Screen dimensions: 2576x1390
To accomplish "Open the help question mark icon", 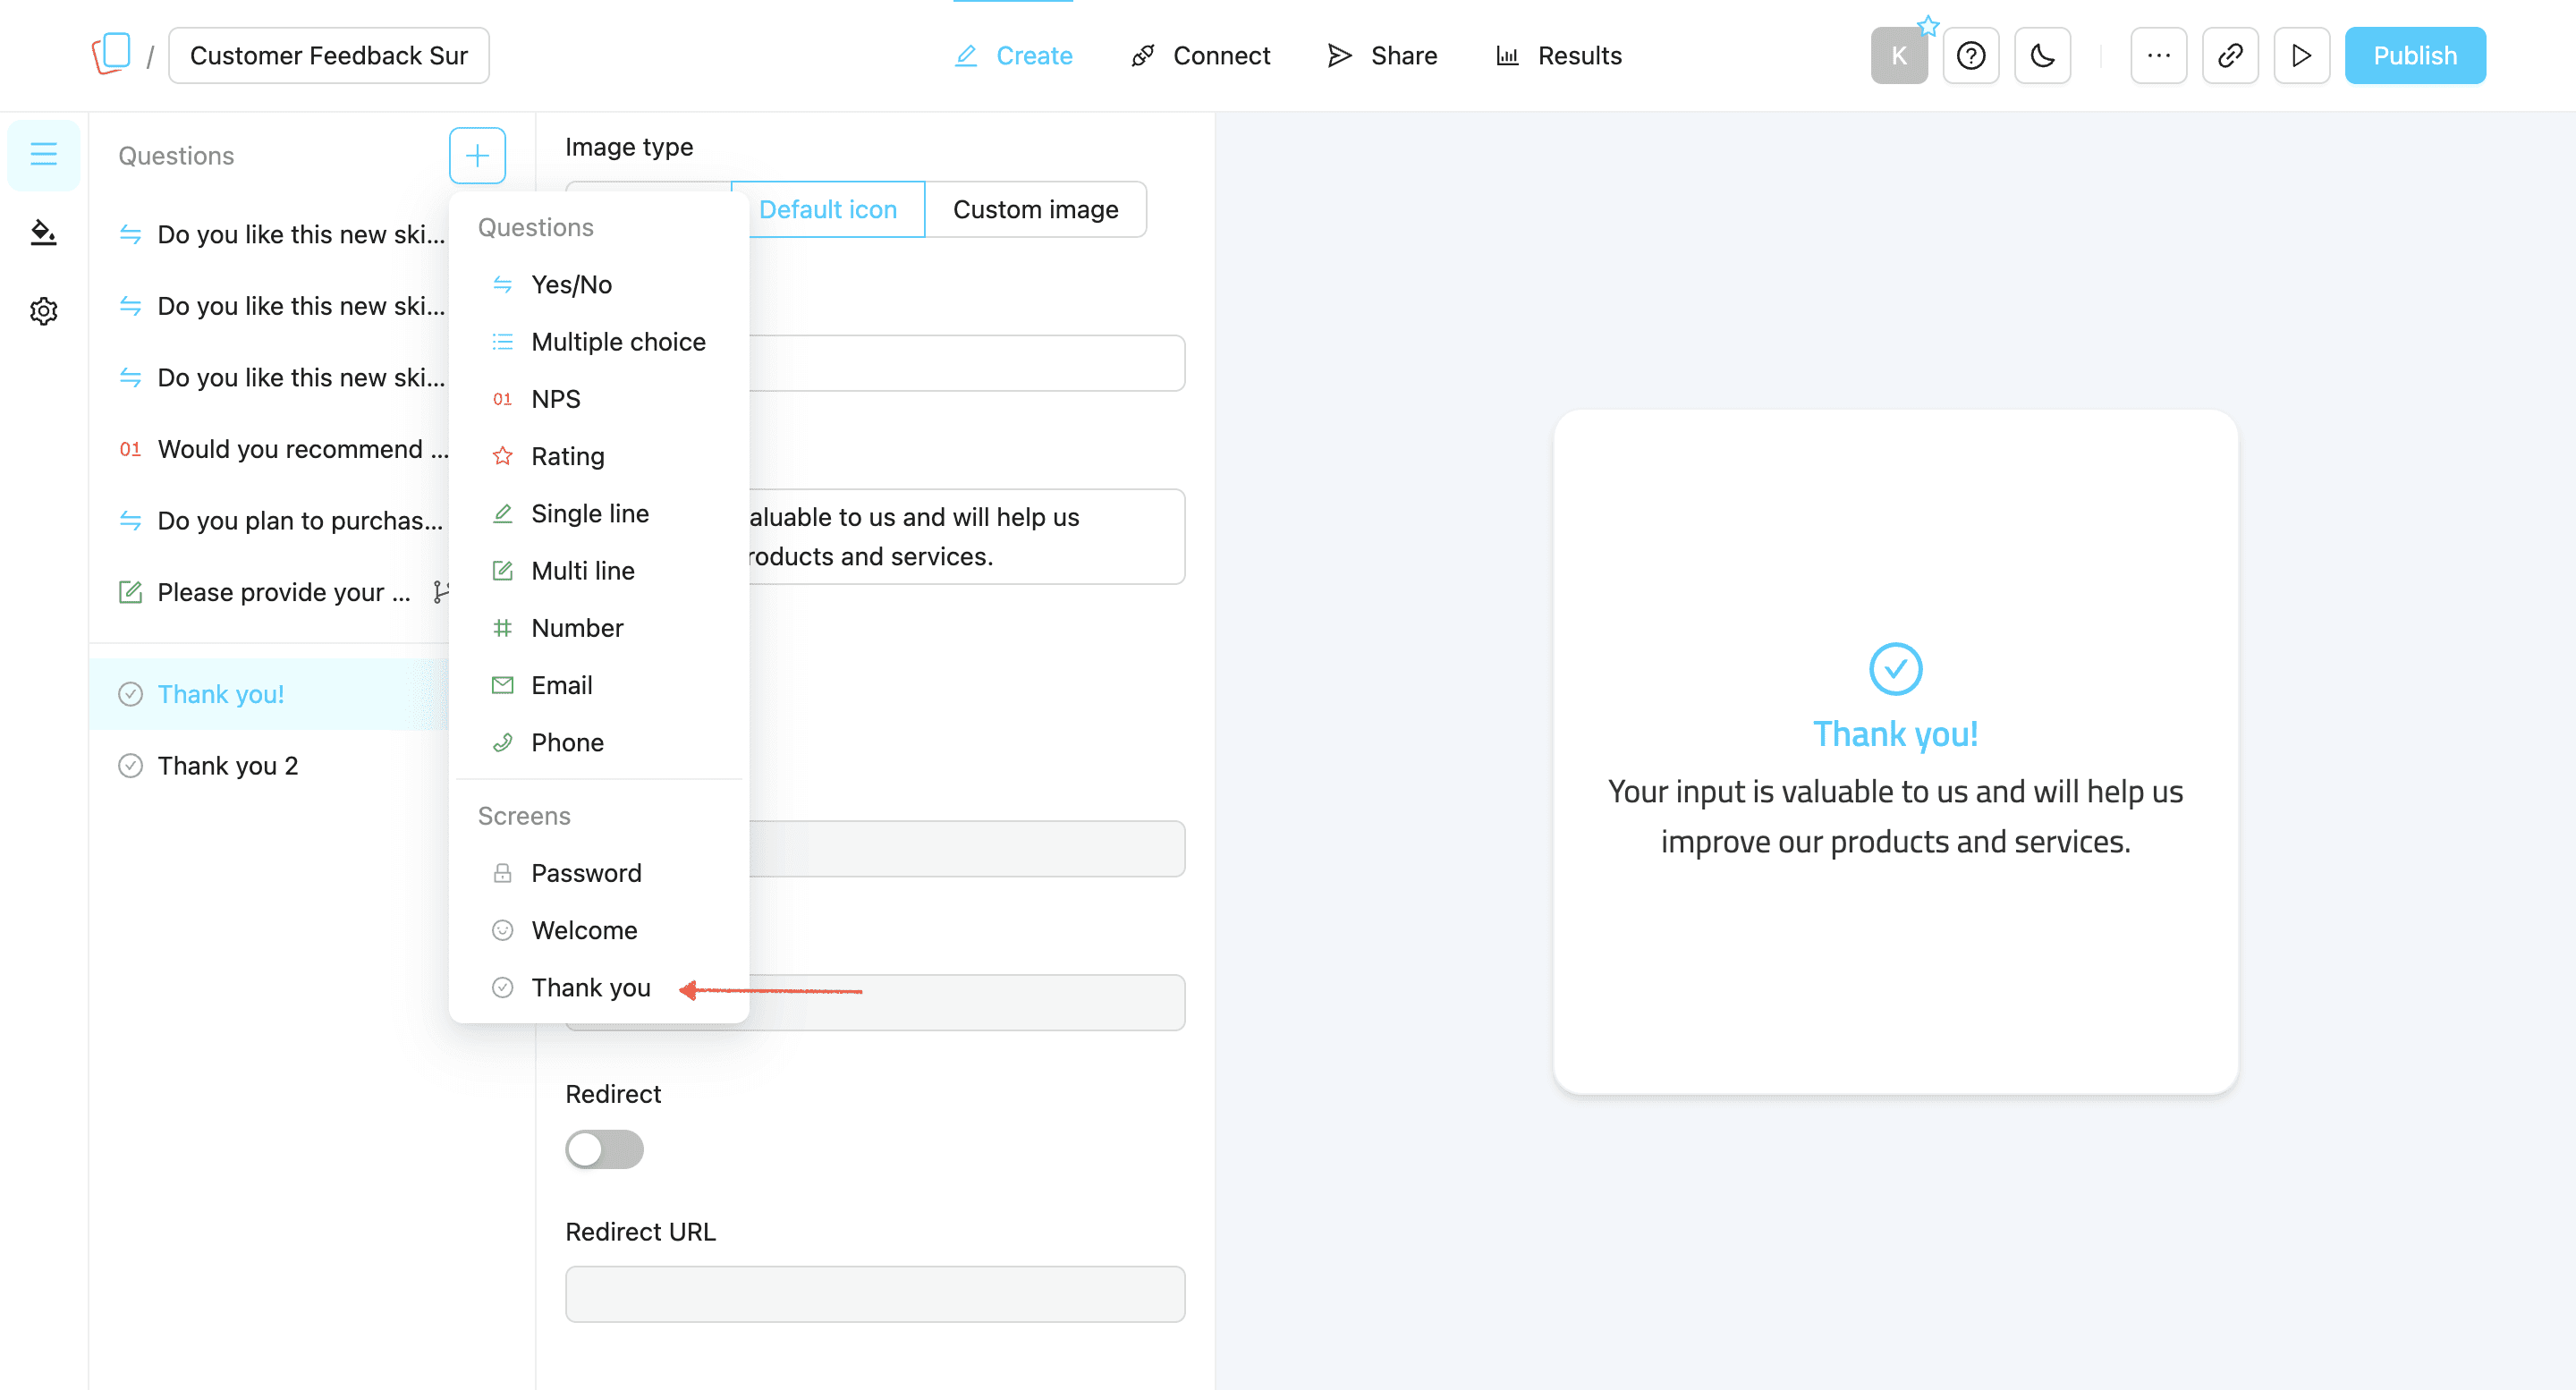I will (x=1970, y=56).
